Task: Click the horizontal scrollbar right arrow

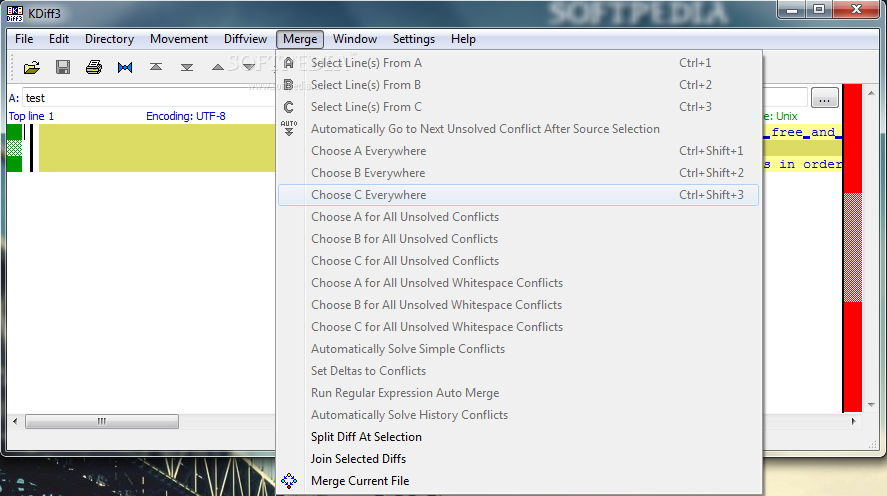Action: pos(854,421)
